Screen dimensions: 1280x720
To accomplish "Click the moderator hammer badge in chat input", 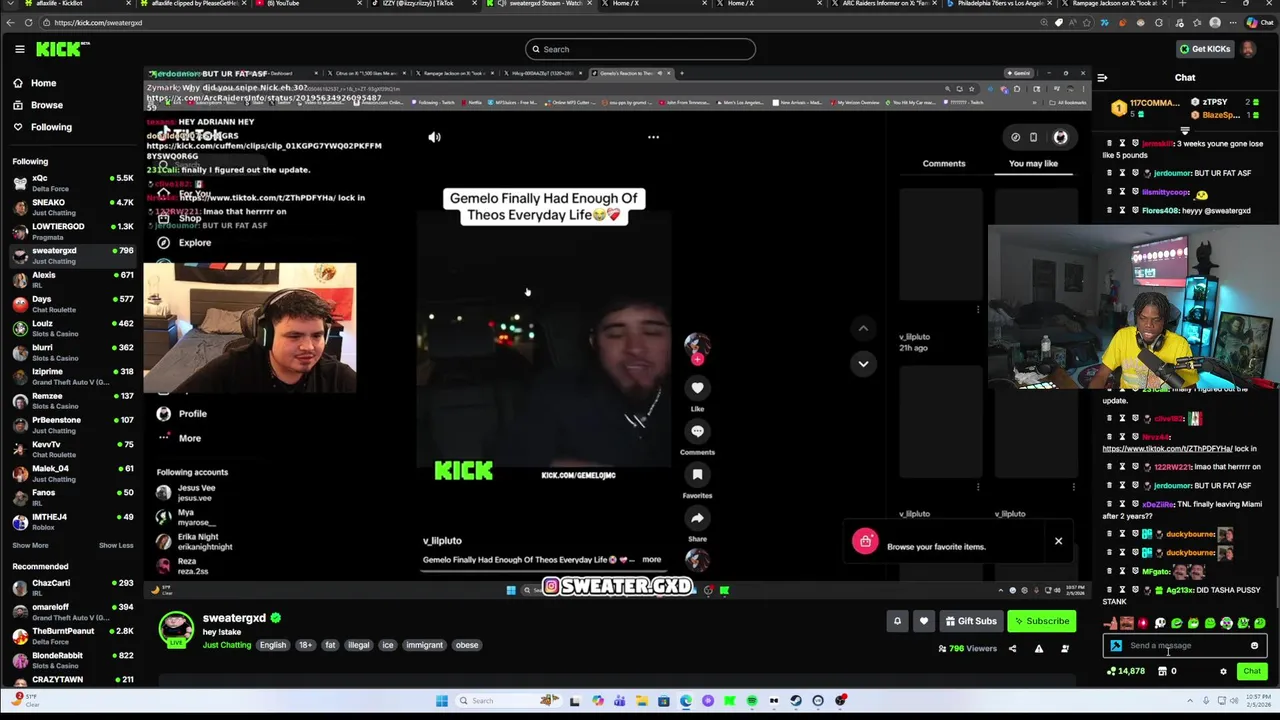I will tap(1116, 646).
